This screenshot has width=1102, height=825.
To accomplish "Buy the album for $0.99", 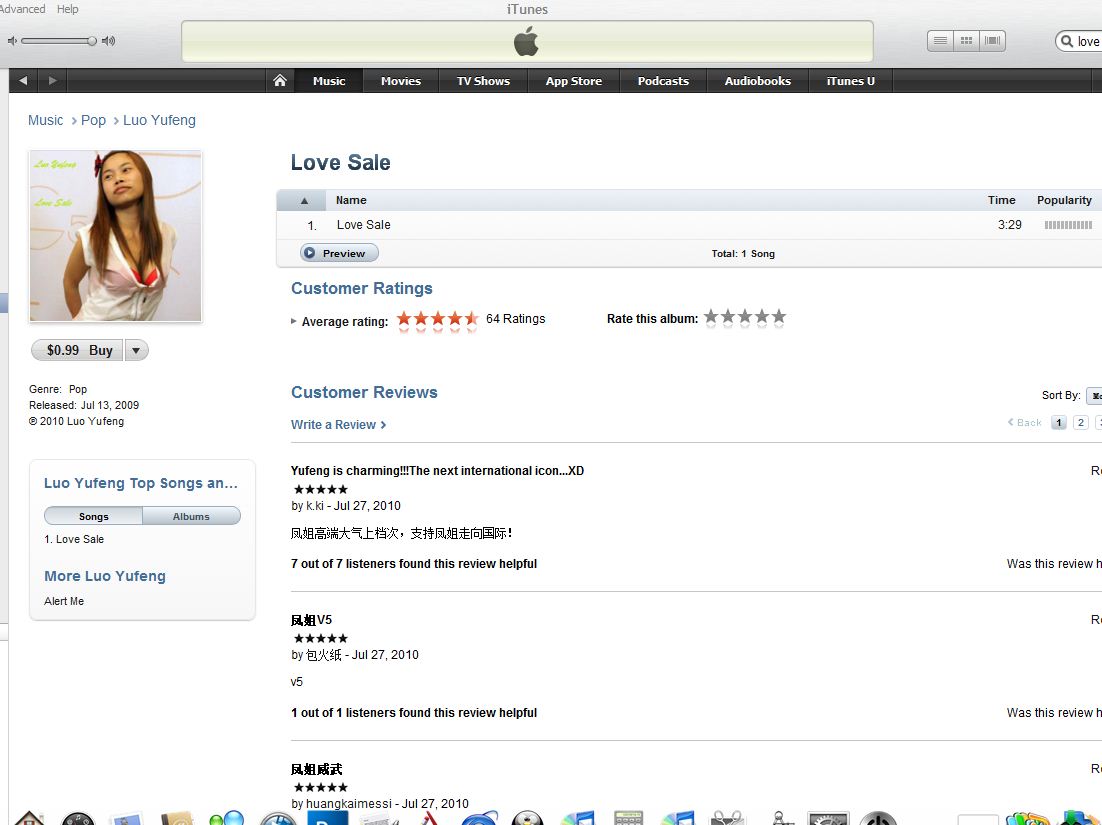I will click(78, 350).
